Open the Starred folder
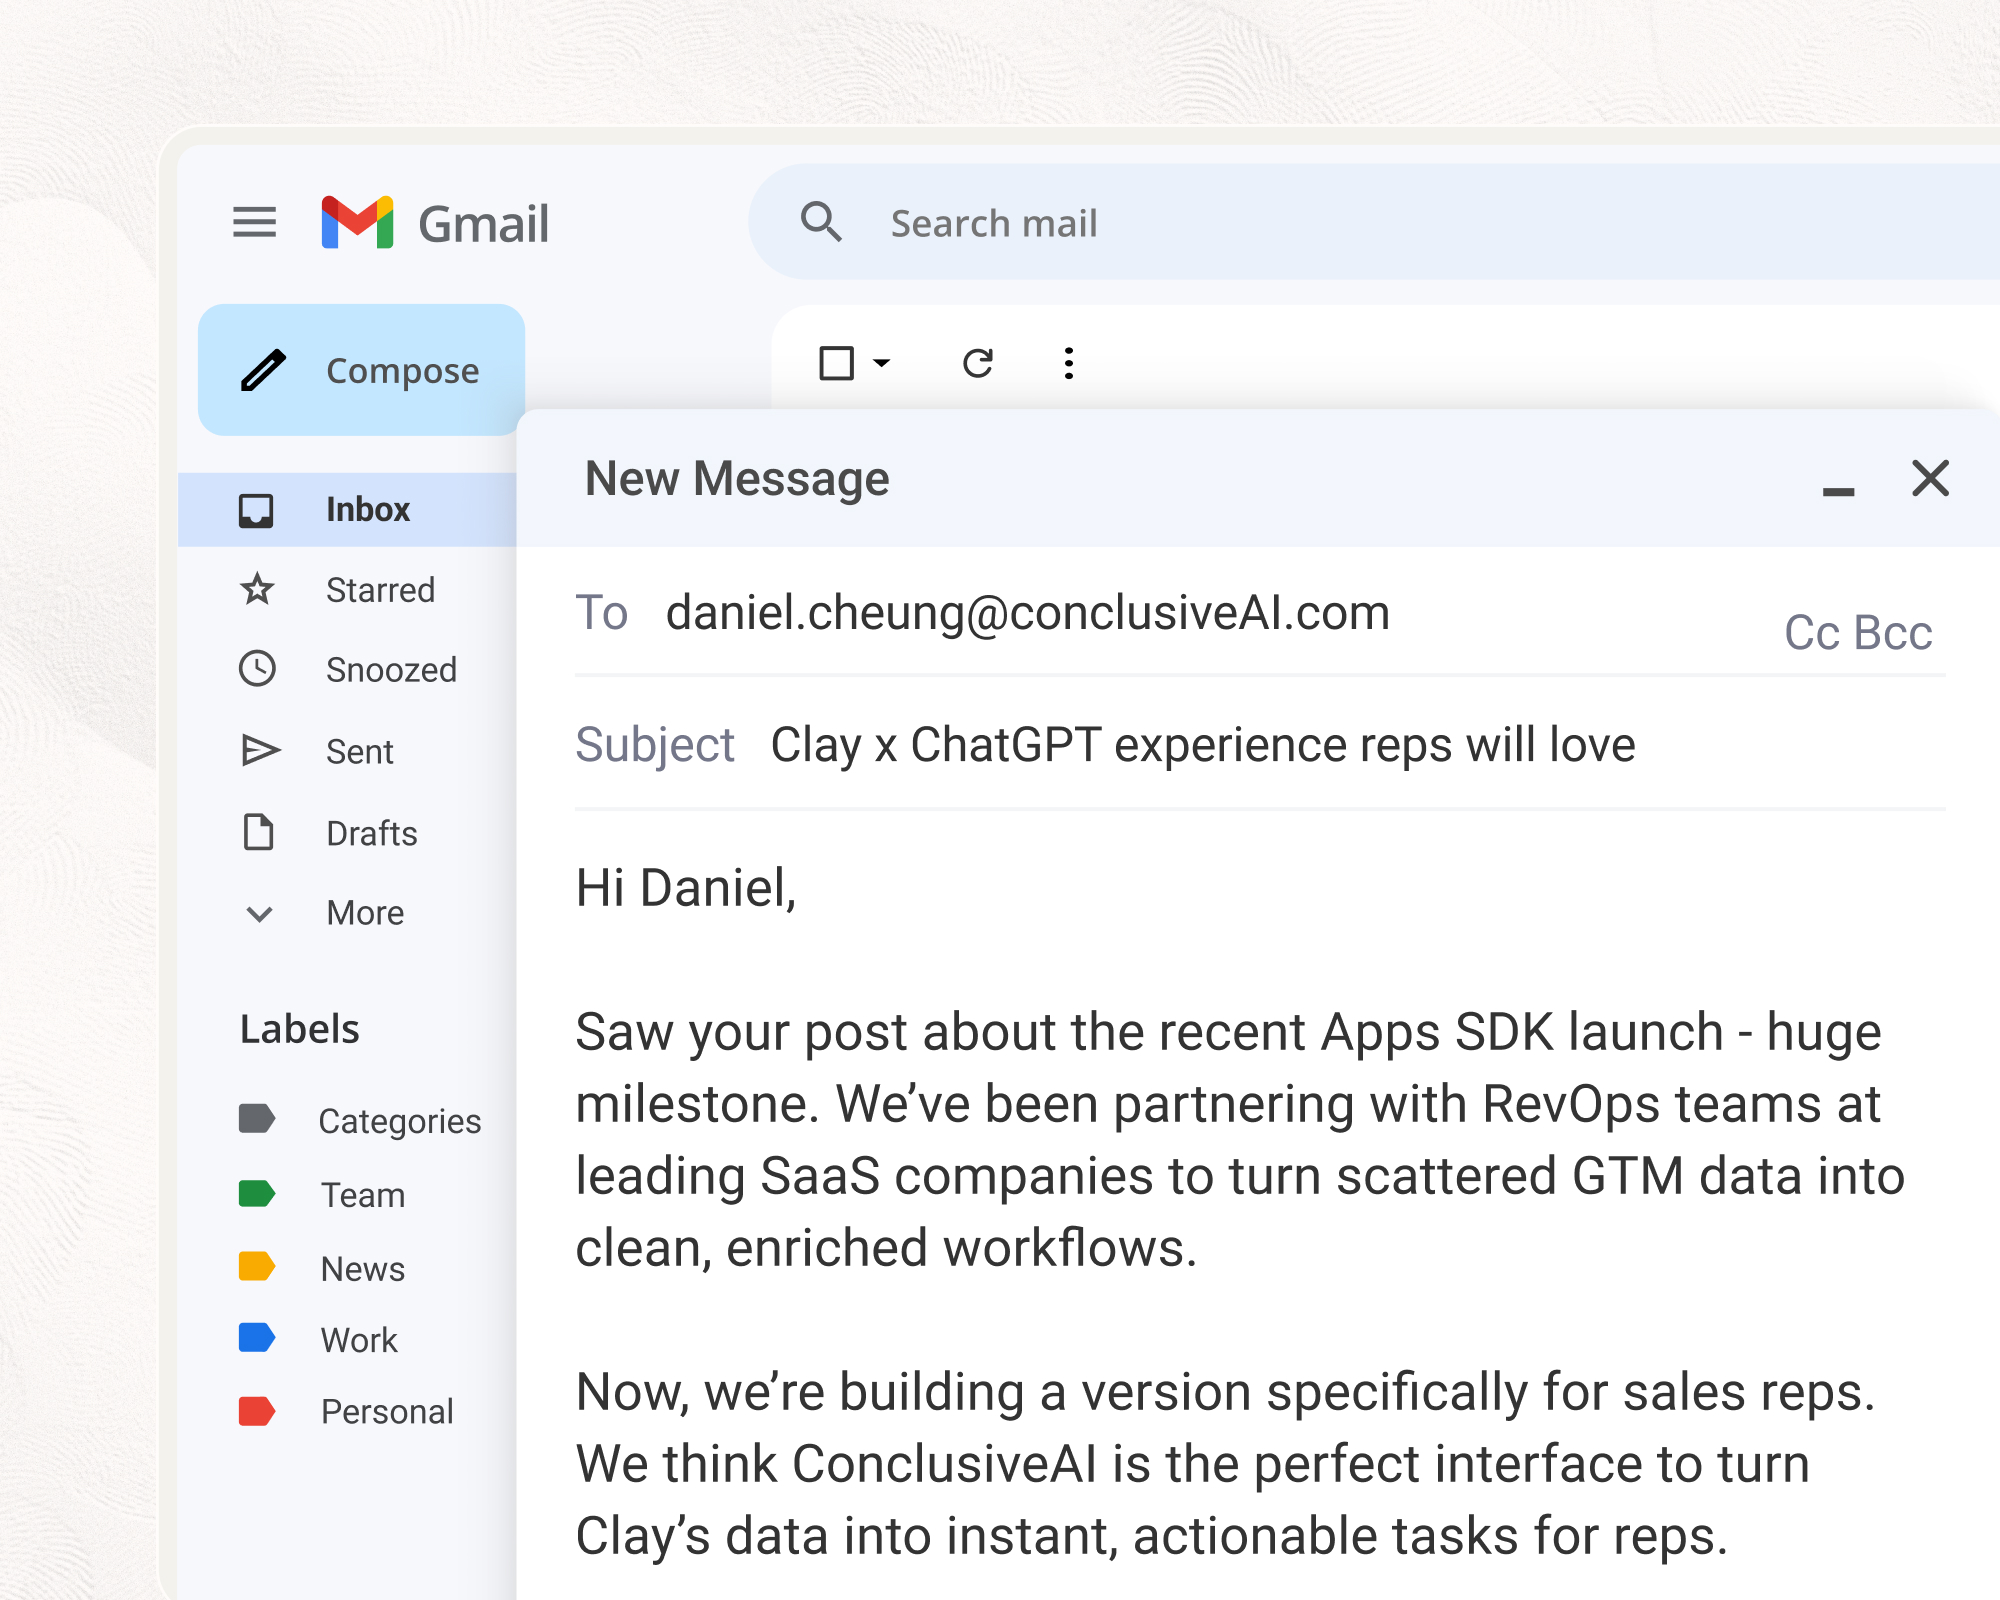The width and height of the screenshot is (2000, 1600). click(x=379, y=590)
